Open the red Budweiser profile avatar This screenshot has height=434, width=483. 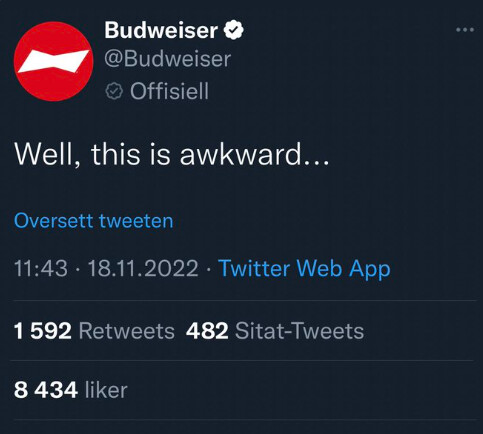(53, 61)
